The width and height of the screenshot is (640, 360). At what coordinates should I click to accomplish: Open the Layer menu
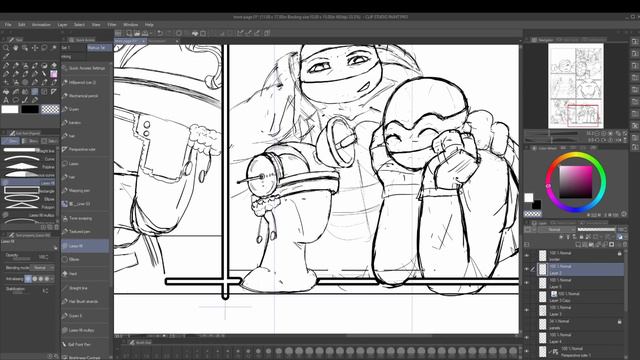pos(62,25)
